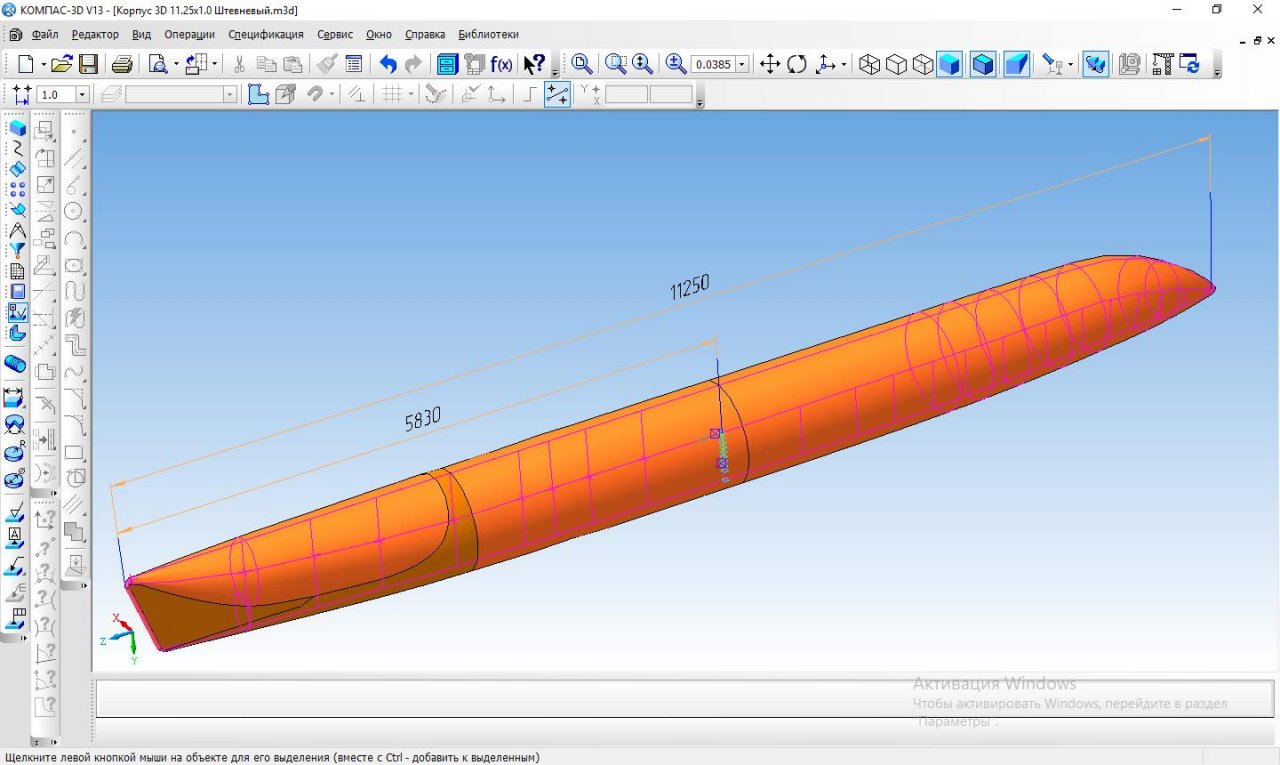
Task: Open the Операции menu
Action: 189,34
